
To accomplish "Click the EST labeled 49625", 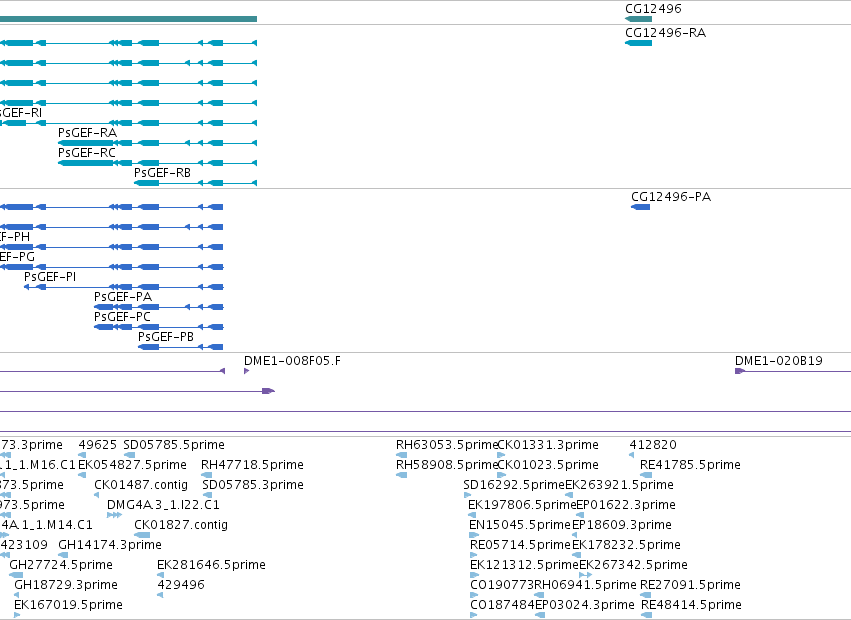I will pos(98,445).
